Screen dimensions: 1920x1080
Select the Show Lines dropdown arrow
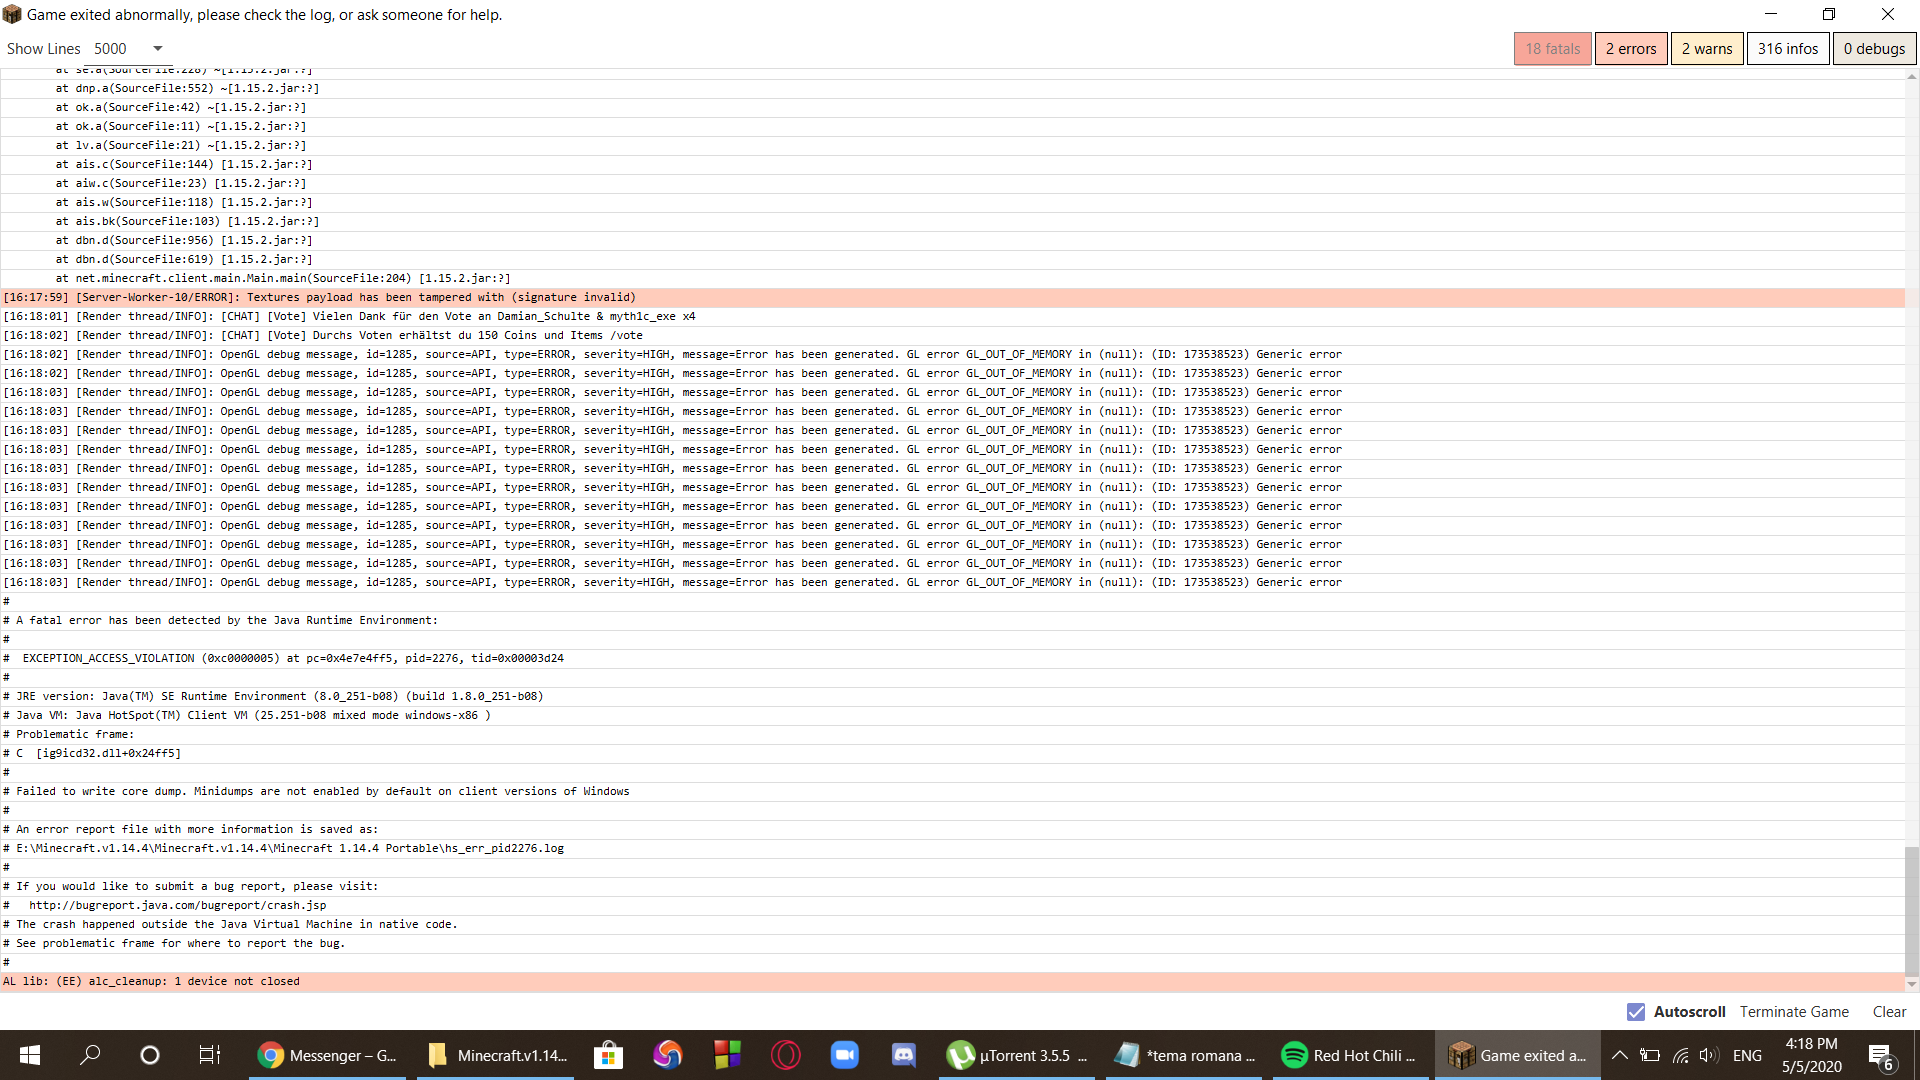(157, 49)
